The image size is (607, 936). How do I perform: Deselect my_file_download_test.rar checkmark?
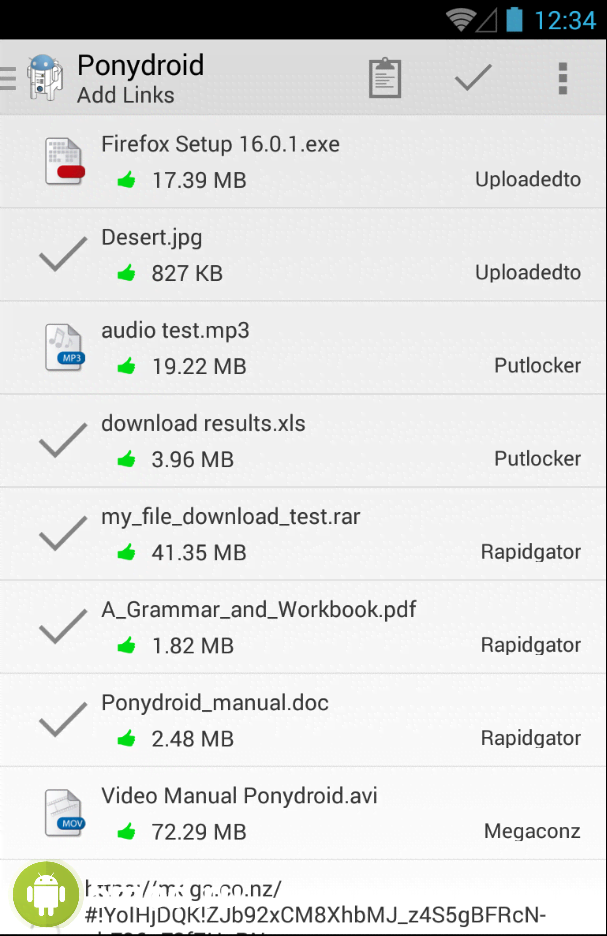pos(62,534)
